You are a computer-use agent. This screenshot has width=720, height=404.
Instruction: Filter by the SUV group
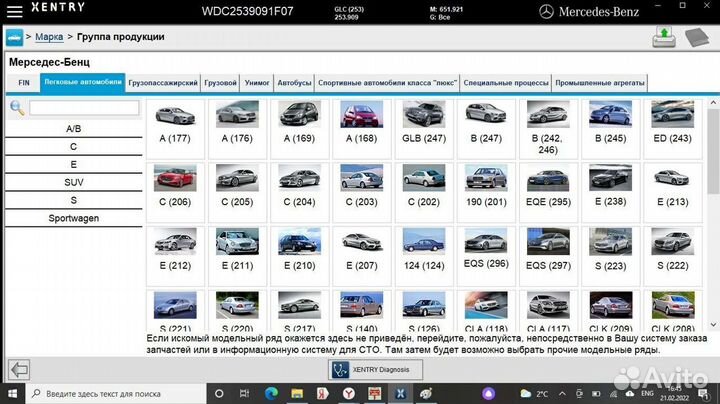tap(73, 182)
